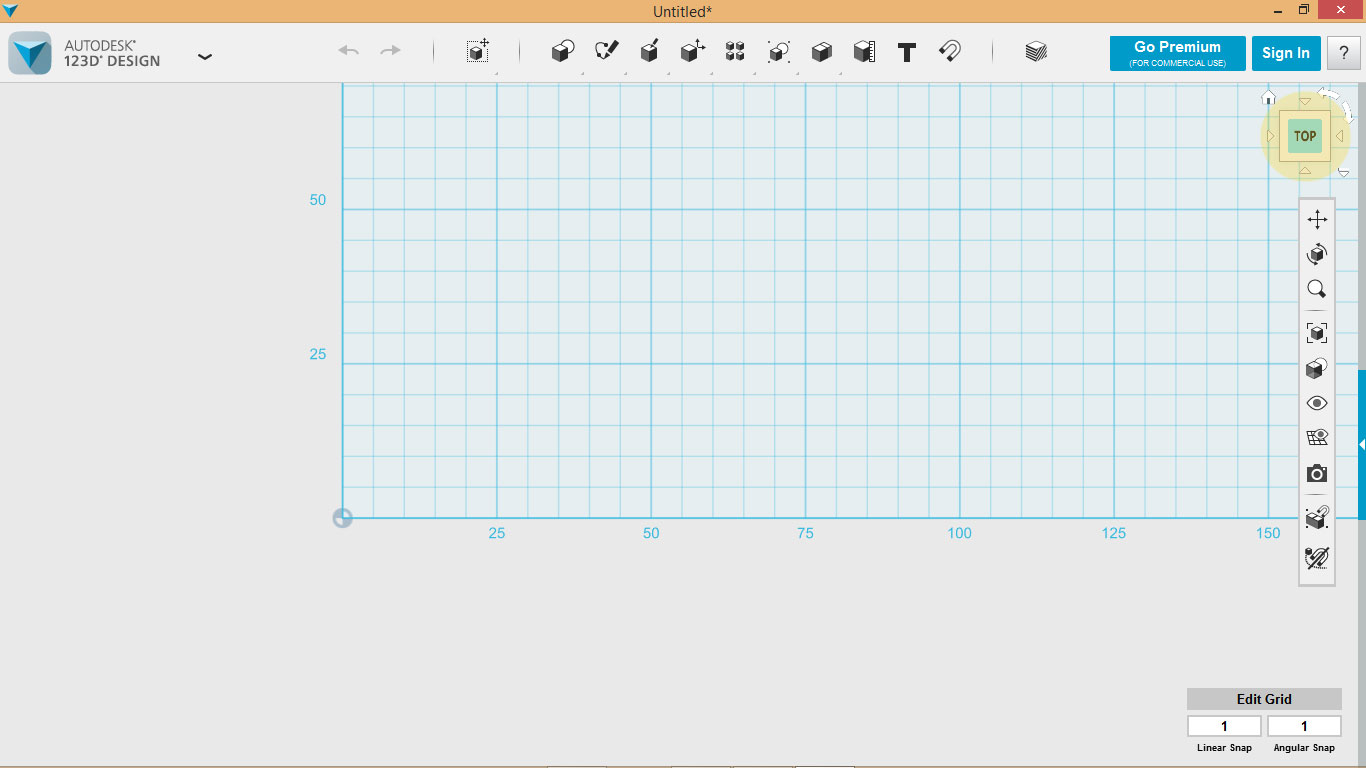Click the Linear Snap value field
1366x768 pixels.
pyautogui.click(x=1223, y=725)
